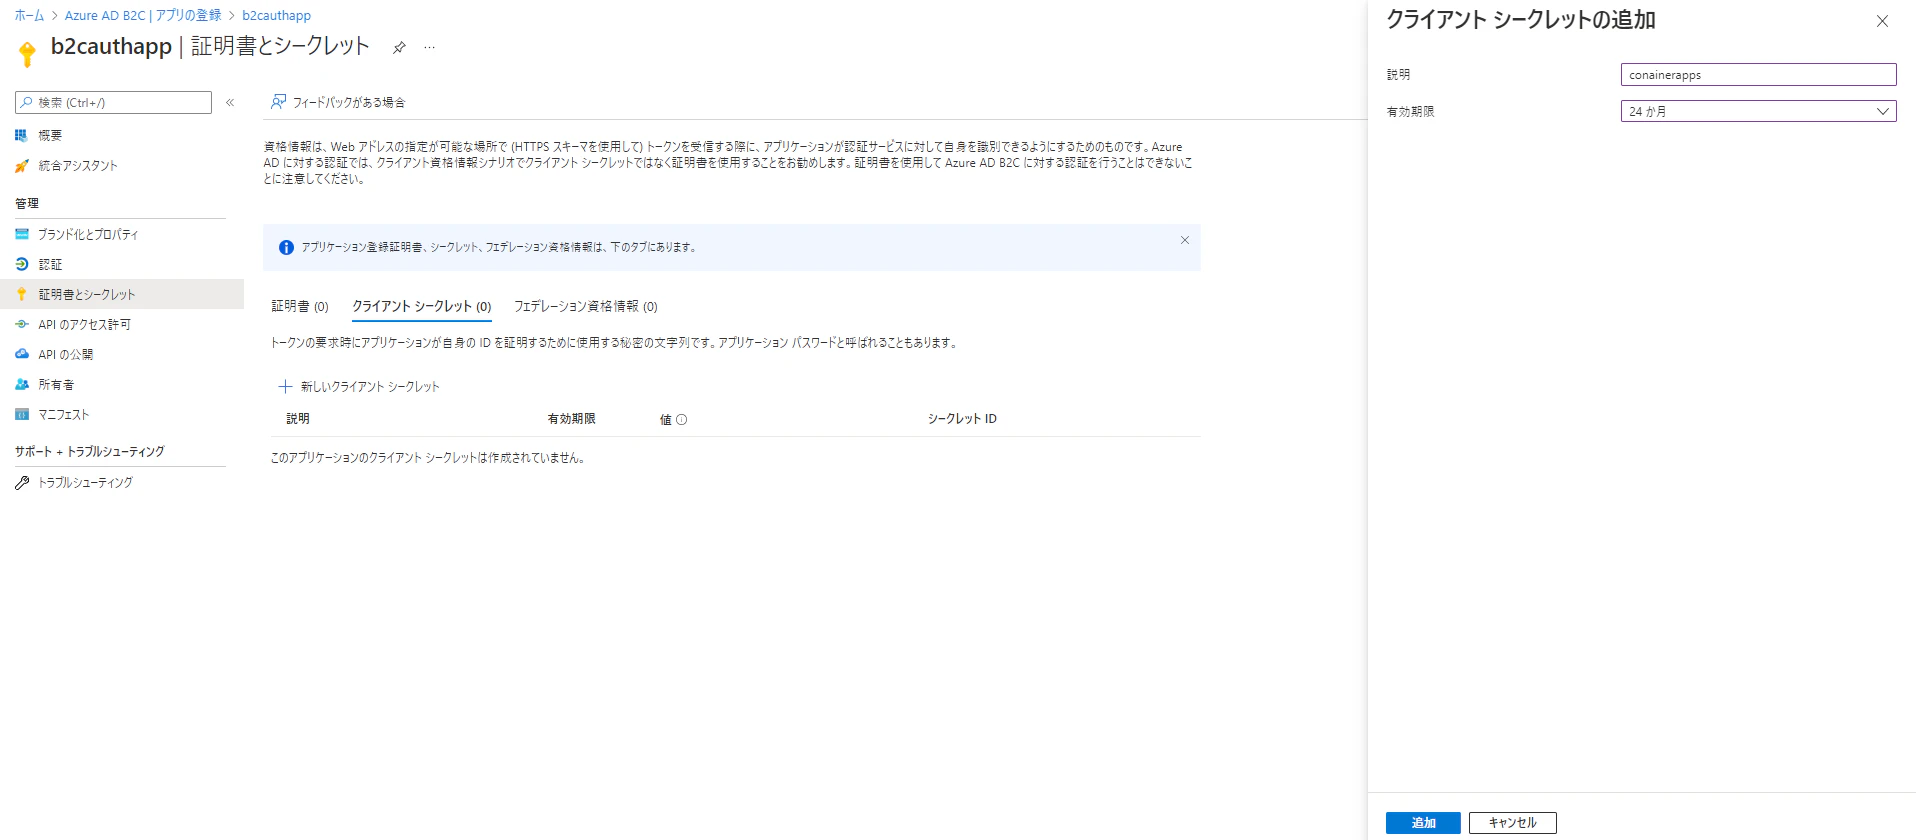This screenshot has height=840, width=1916.
Task: Click the info icon next to 値 column
Action: (682, 420)
